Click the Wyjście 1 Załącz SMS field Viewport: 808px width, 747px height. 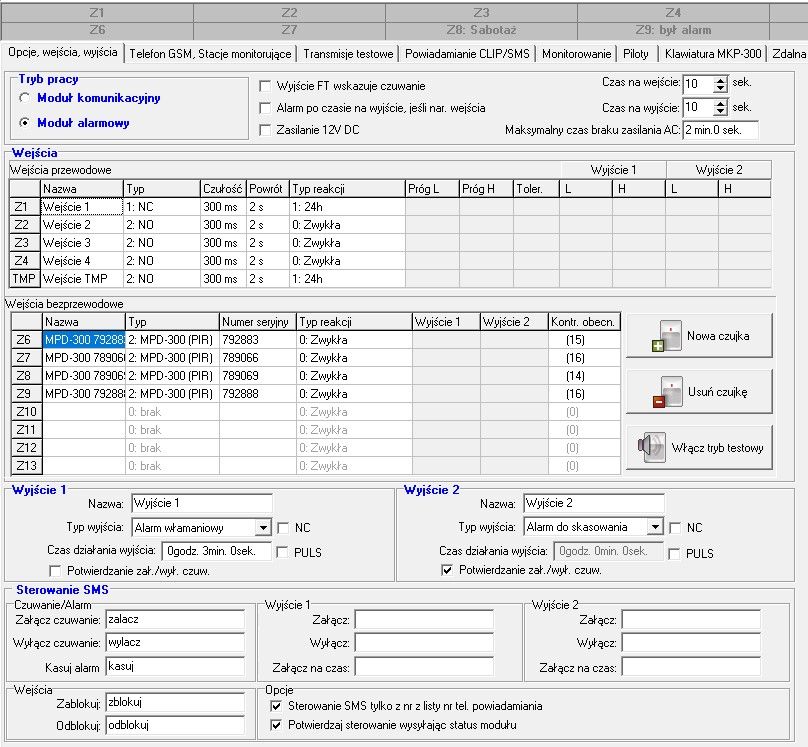pos(424,620)
